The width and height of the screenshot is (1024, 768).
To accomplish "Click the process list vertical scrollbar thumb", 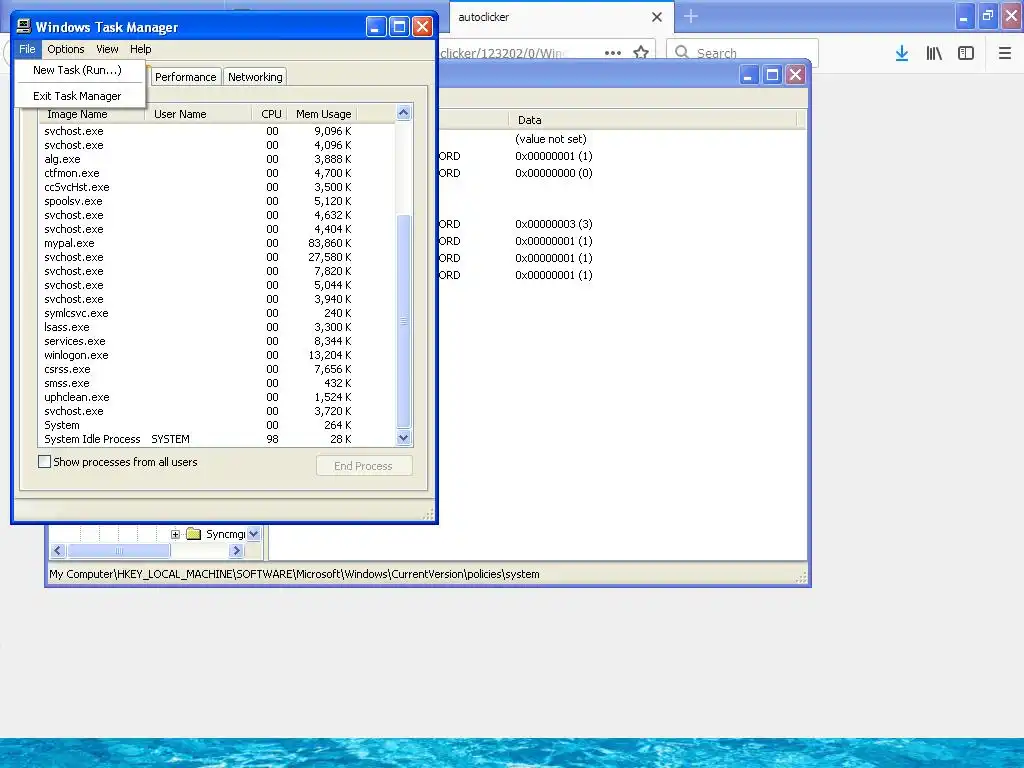I will tap(404, 321).
